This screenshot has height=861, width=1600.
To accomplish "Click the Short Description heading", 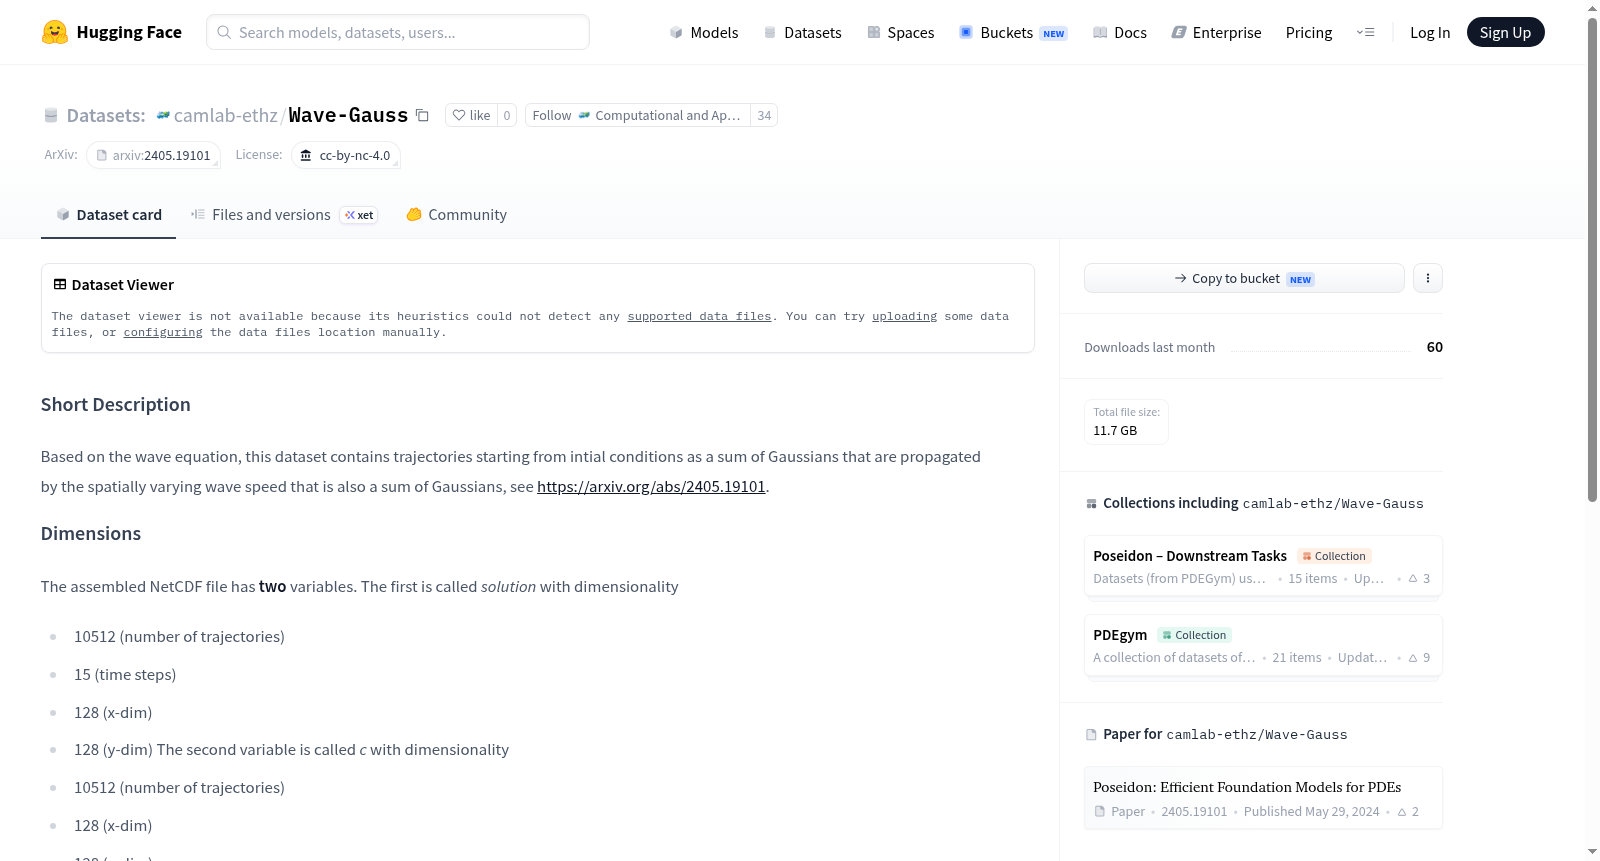I will point(116,404).
